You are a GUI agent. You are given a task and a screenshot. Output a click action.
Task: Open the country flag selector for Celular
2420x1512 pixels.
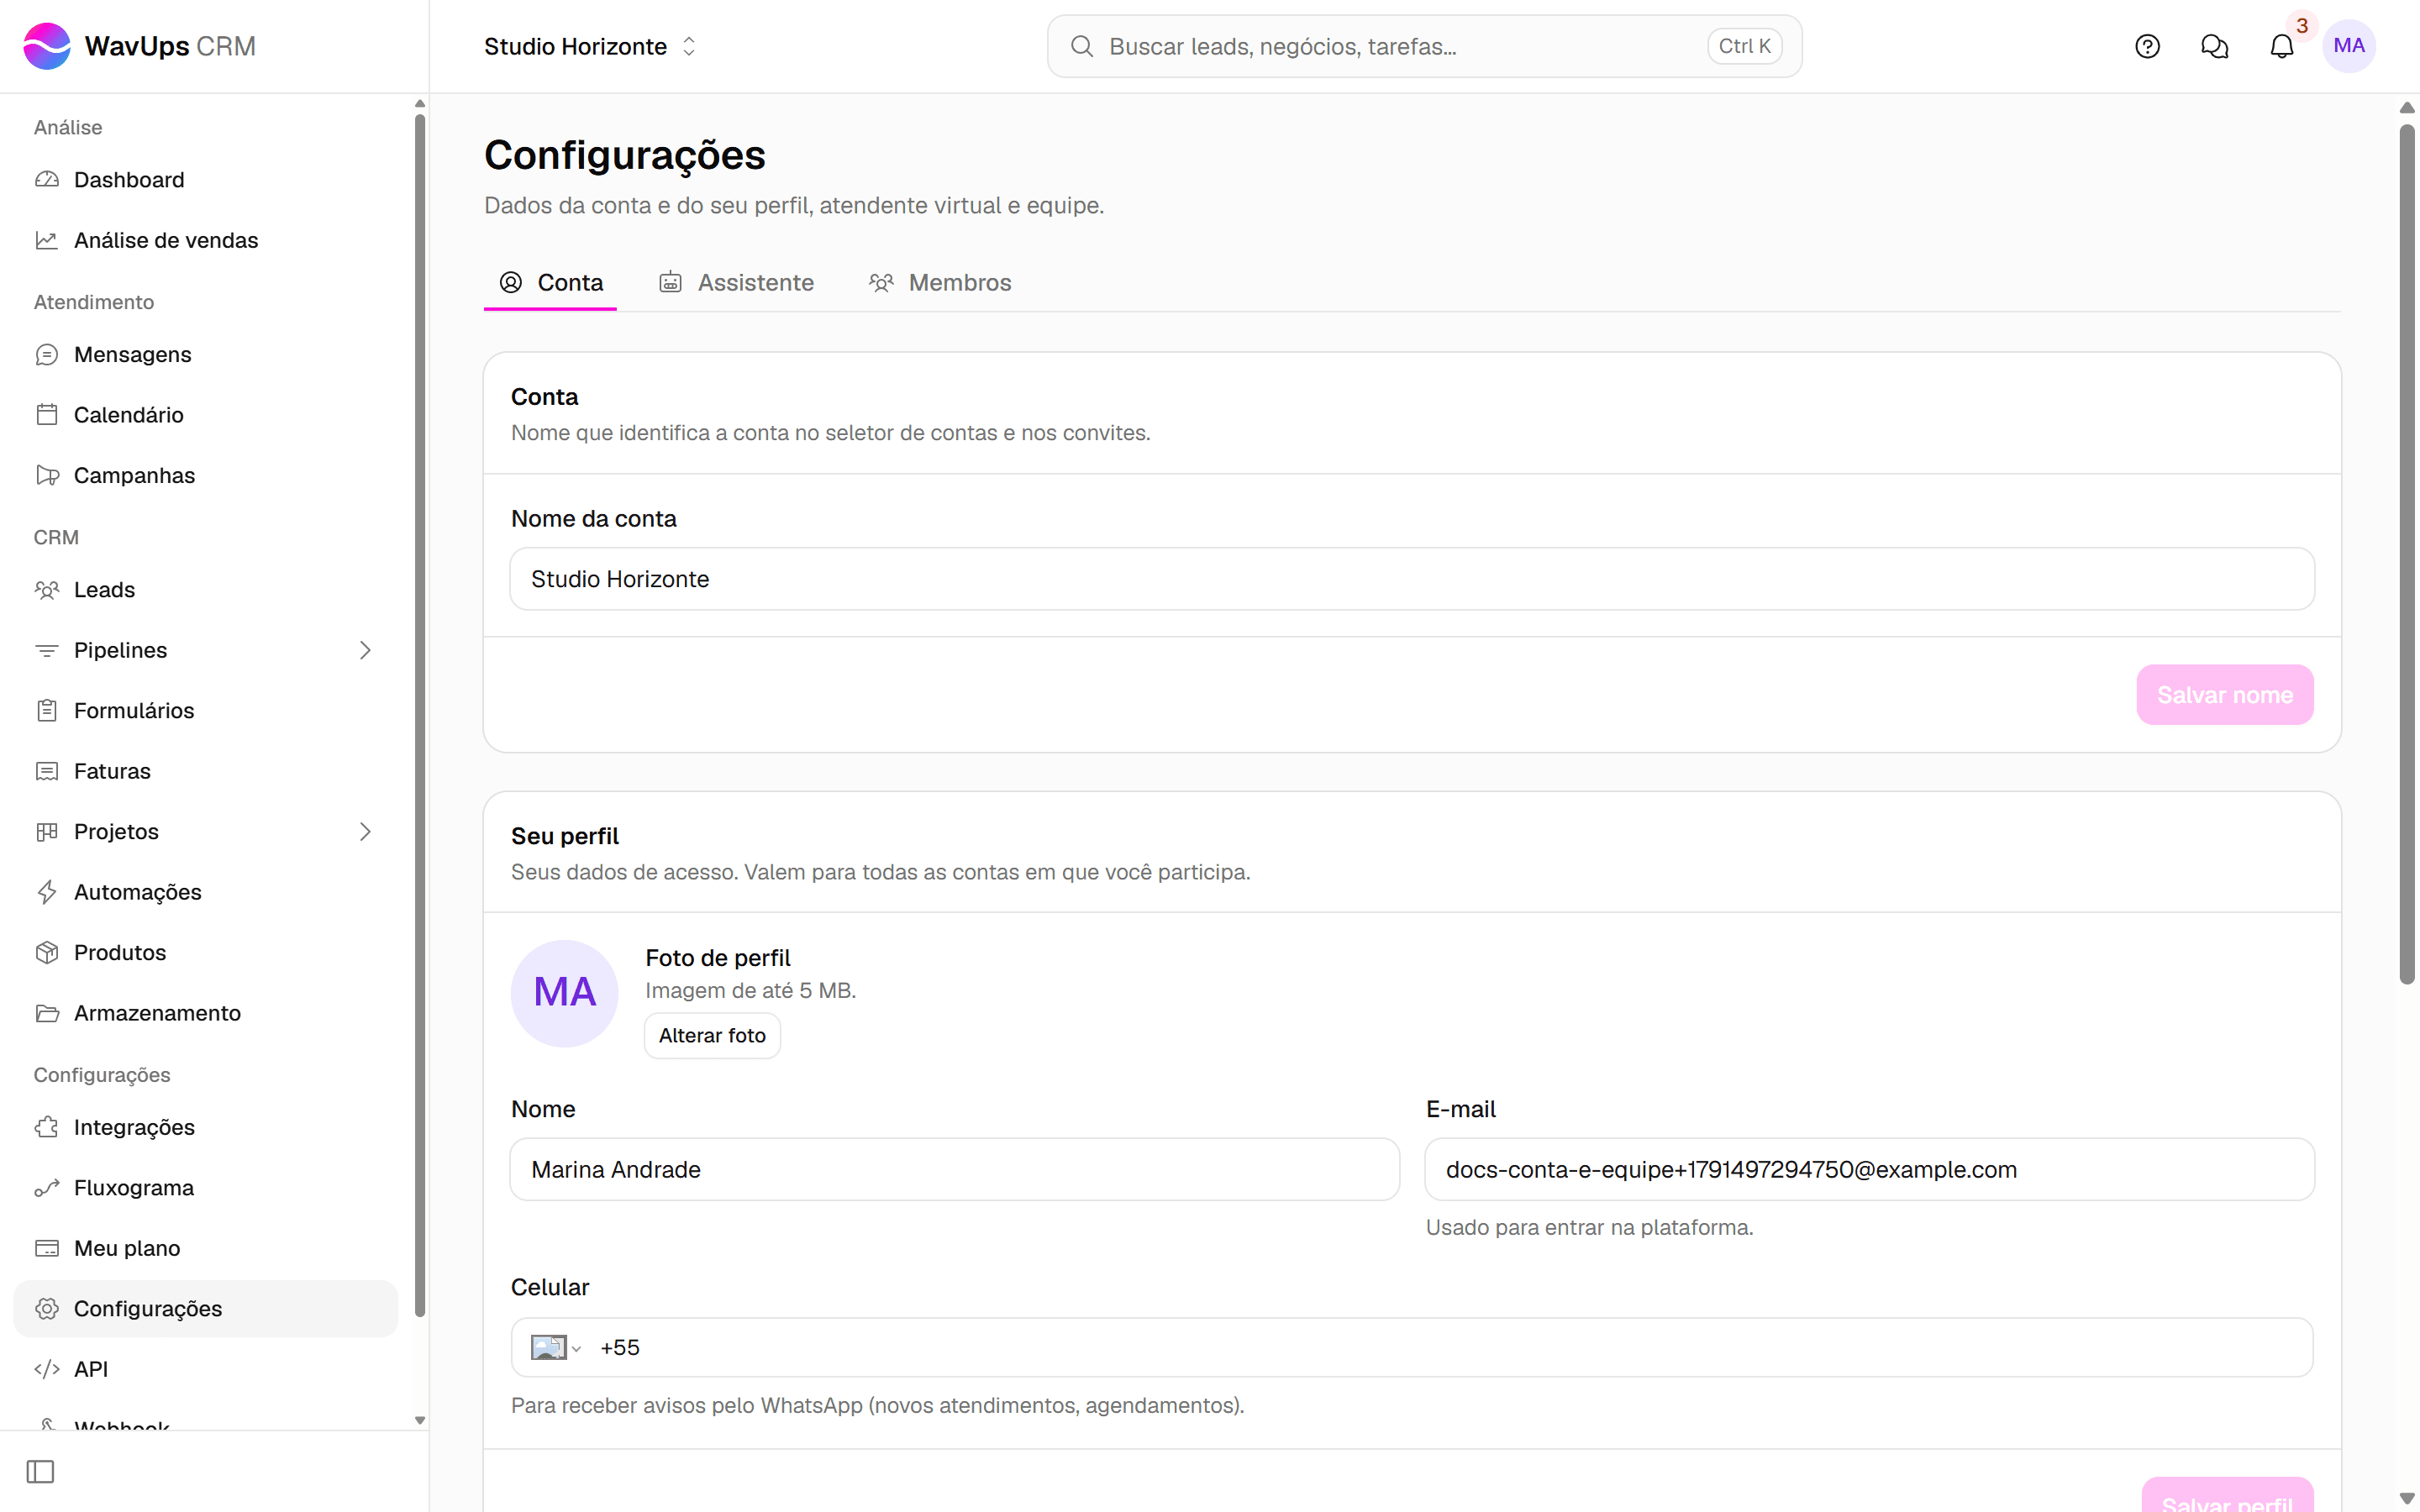pyautogui.click(x=555, y=1347)
